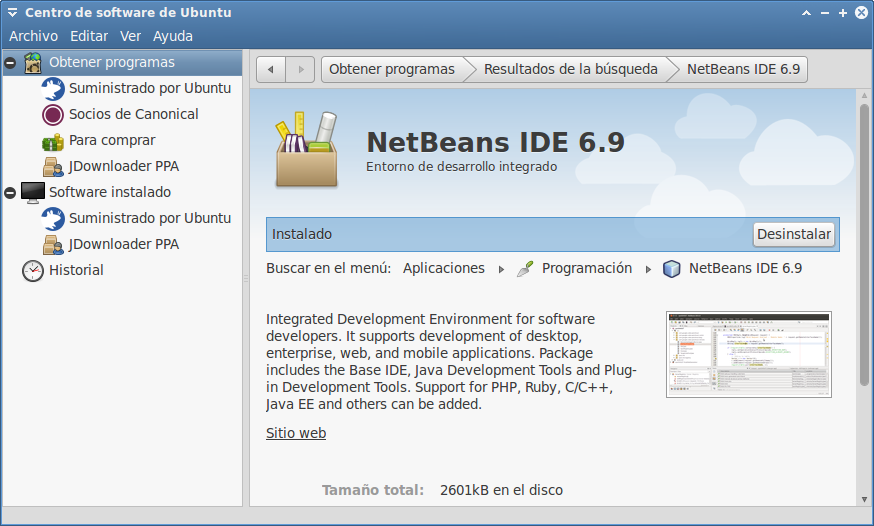This screenshot has width=874, height=526.
Task: Select Socios de Canonical
Action: [x=134, y=114]
